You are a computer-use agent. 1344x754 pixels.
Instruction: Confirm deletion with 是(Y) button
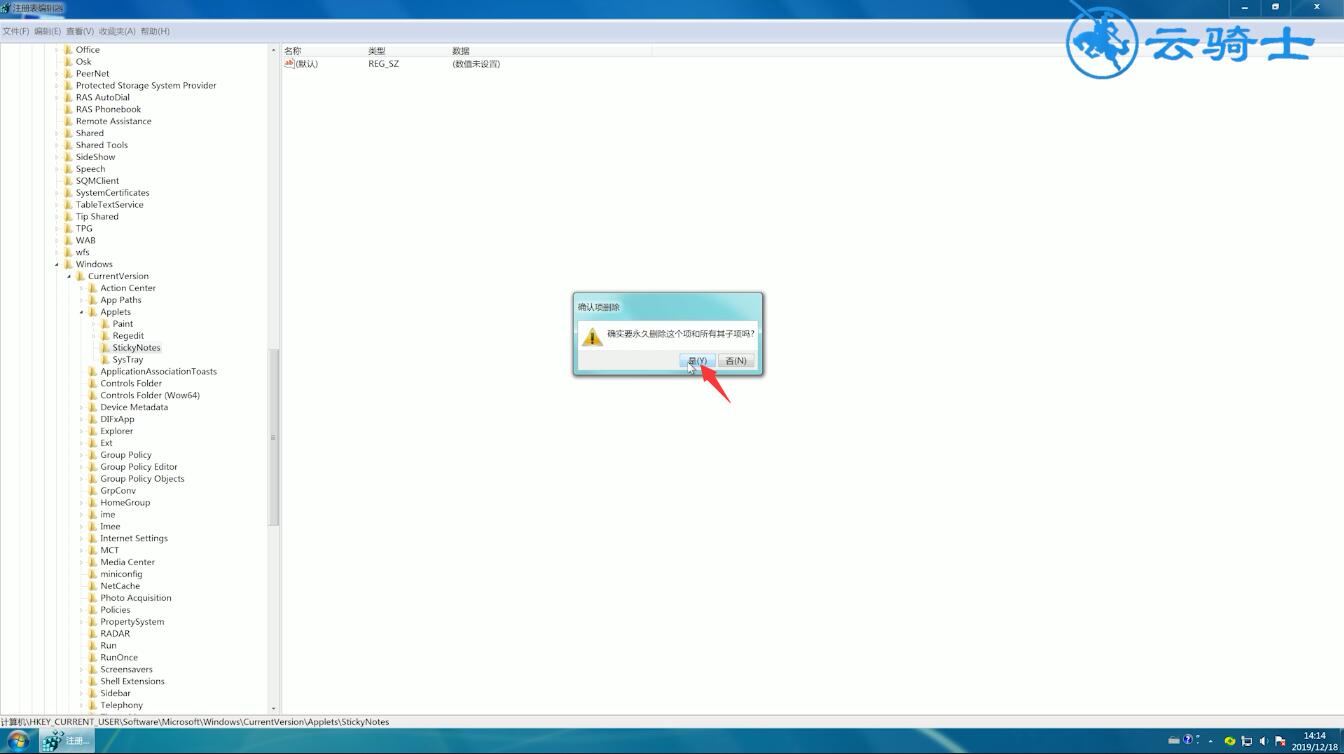(x=697, y=361)
